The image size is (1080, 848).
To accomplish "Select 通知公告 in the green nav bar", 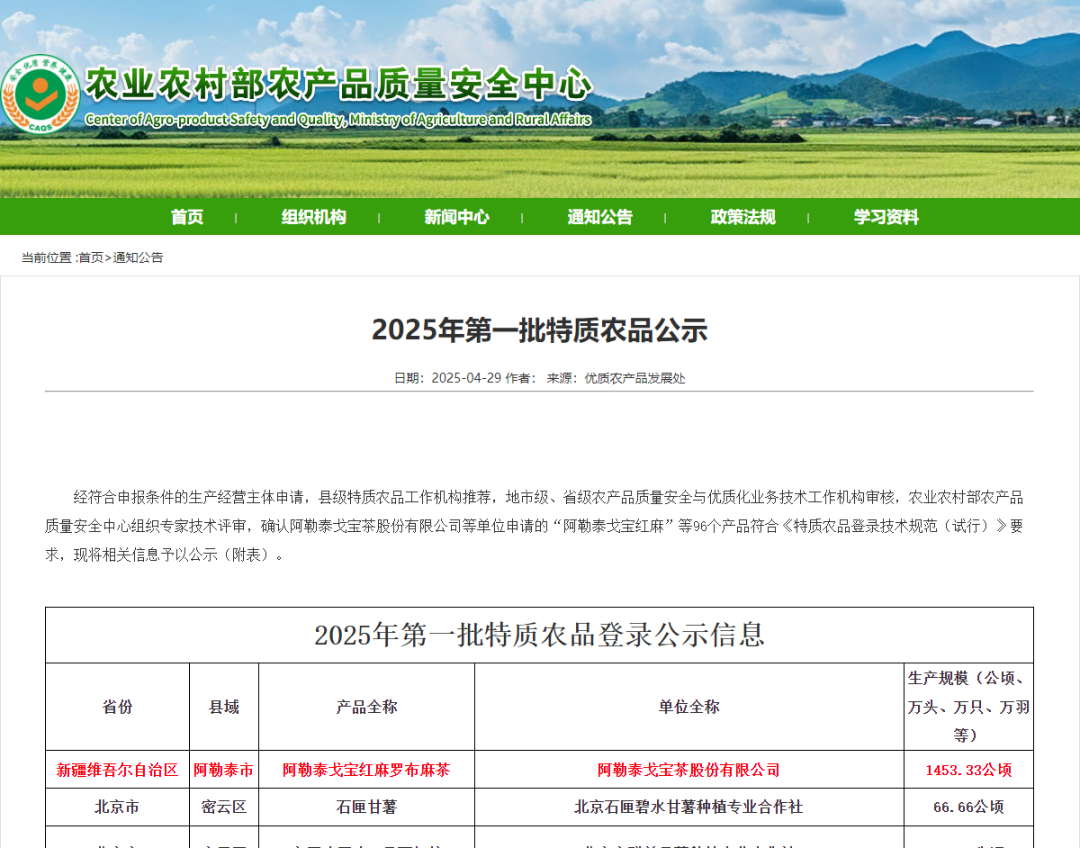I will click(x=600, y=217).
